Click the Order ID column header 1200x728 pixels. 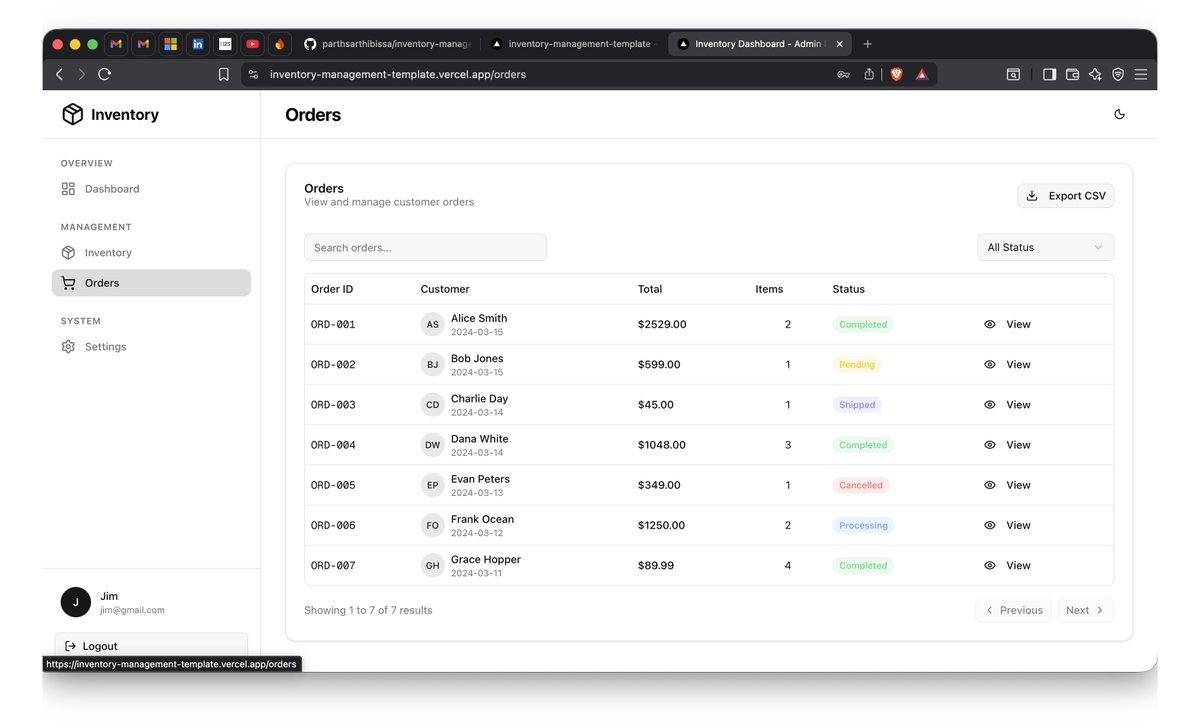coord(332,289)
